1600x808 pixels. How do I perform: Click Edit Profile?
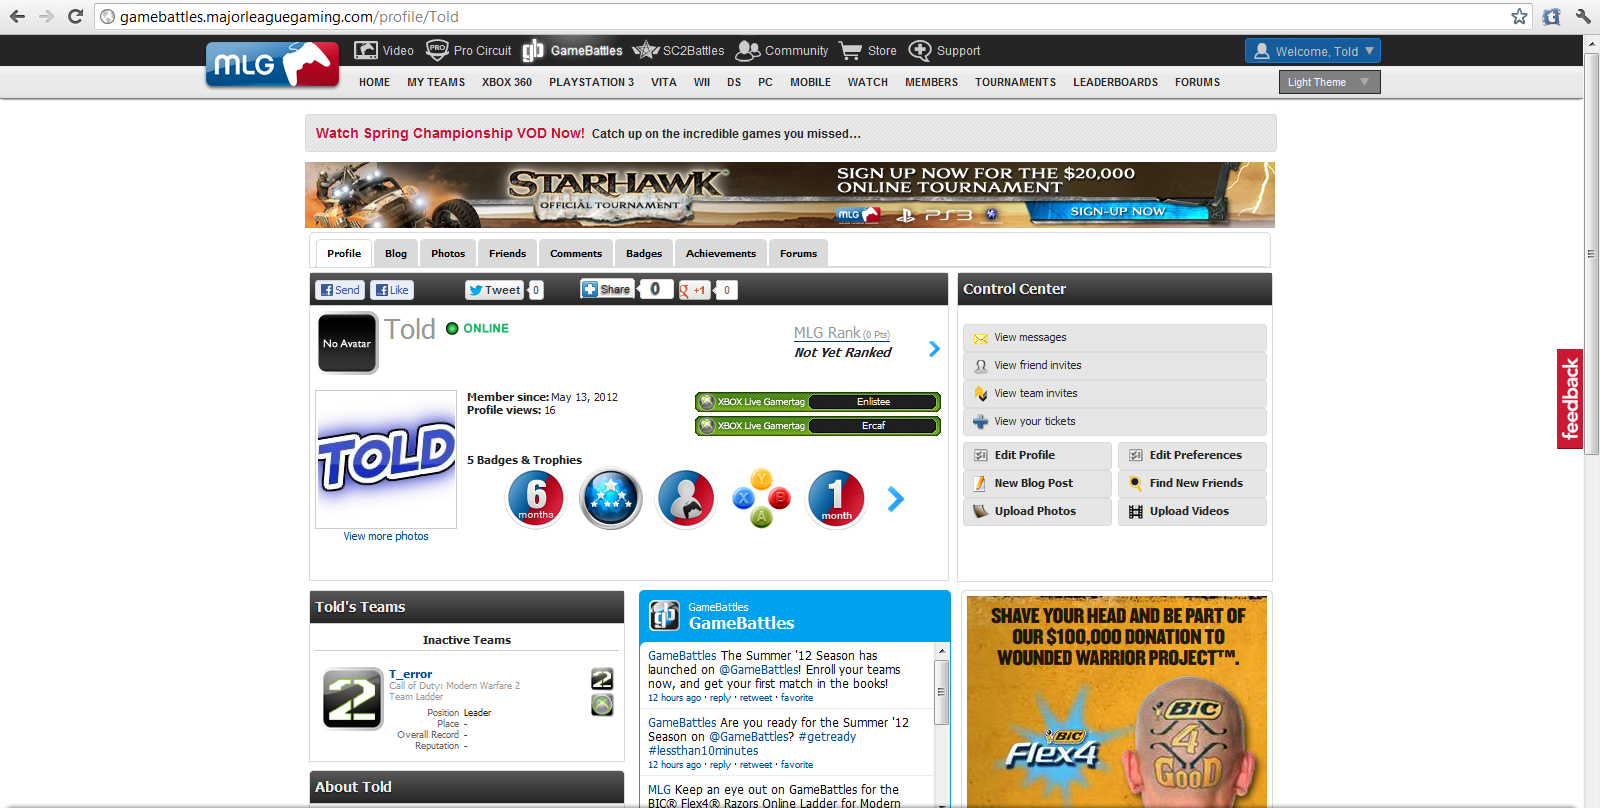coord(1038,455)
